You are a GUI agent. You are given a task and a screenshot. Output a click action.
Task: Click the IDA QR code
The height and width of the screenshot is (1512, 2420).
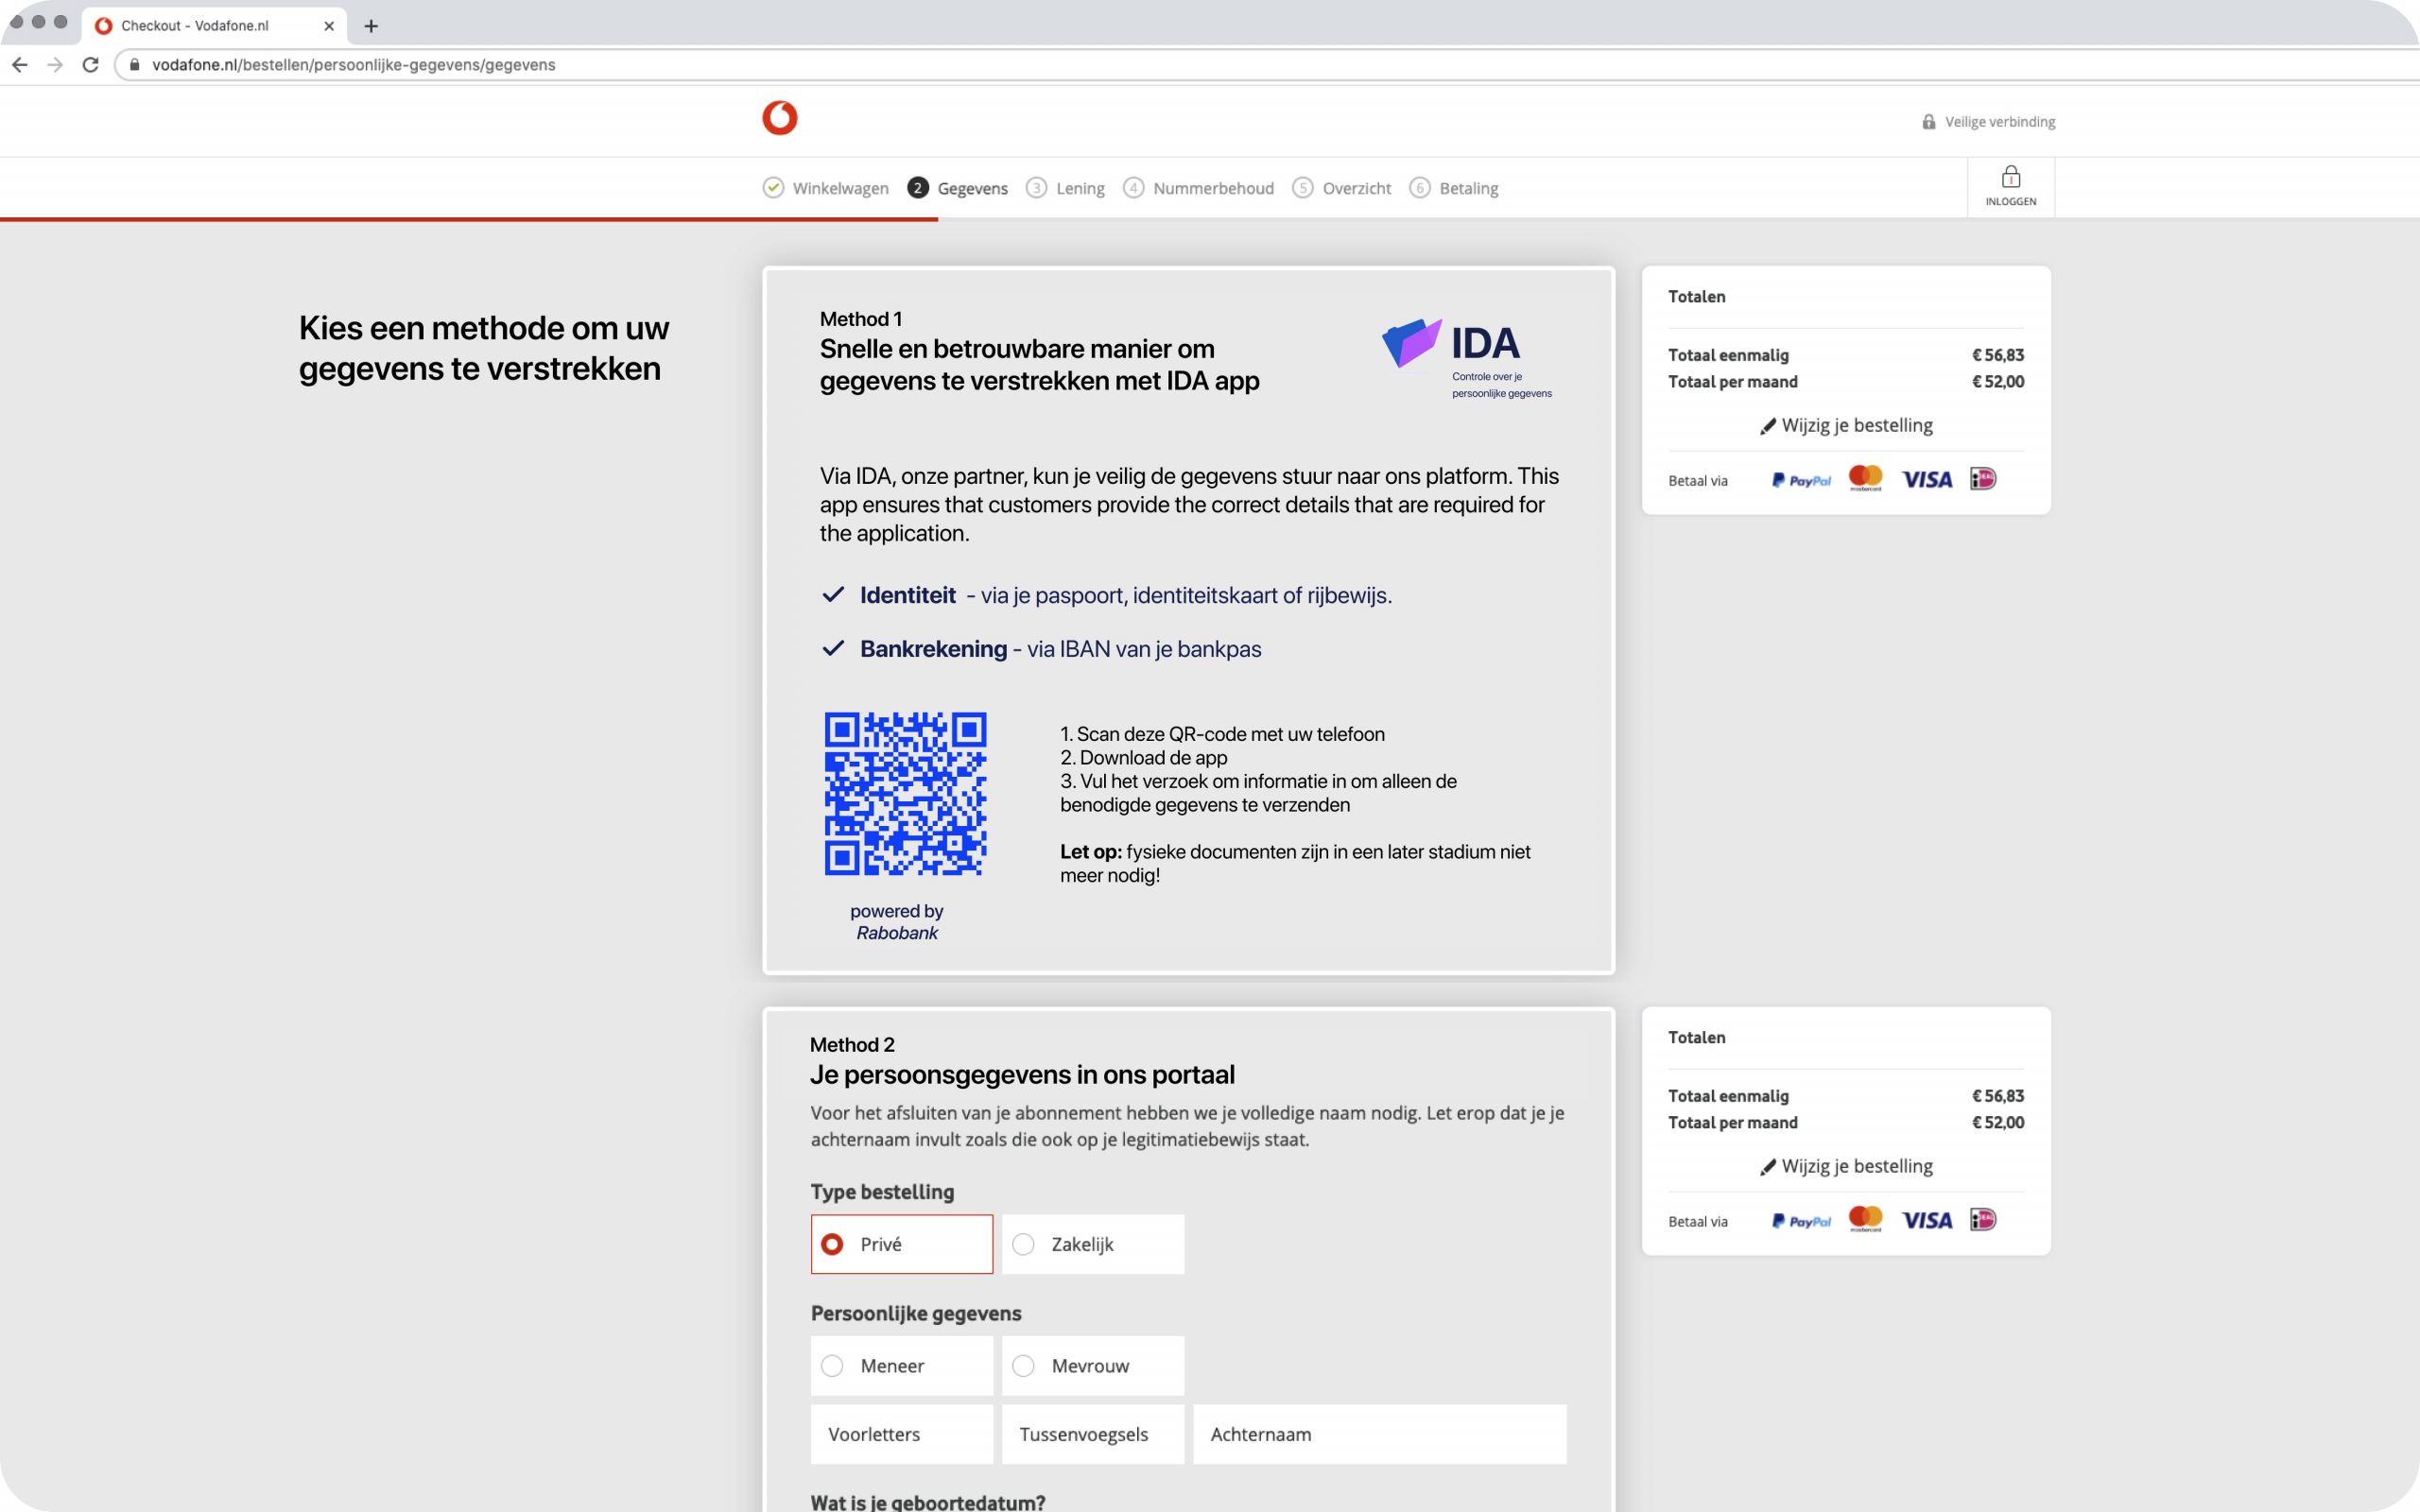tap(905, 793)
